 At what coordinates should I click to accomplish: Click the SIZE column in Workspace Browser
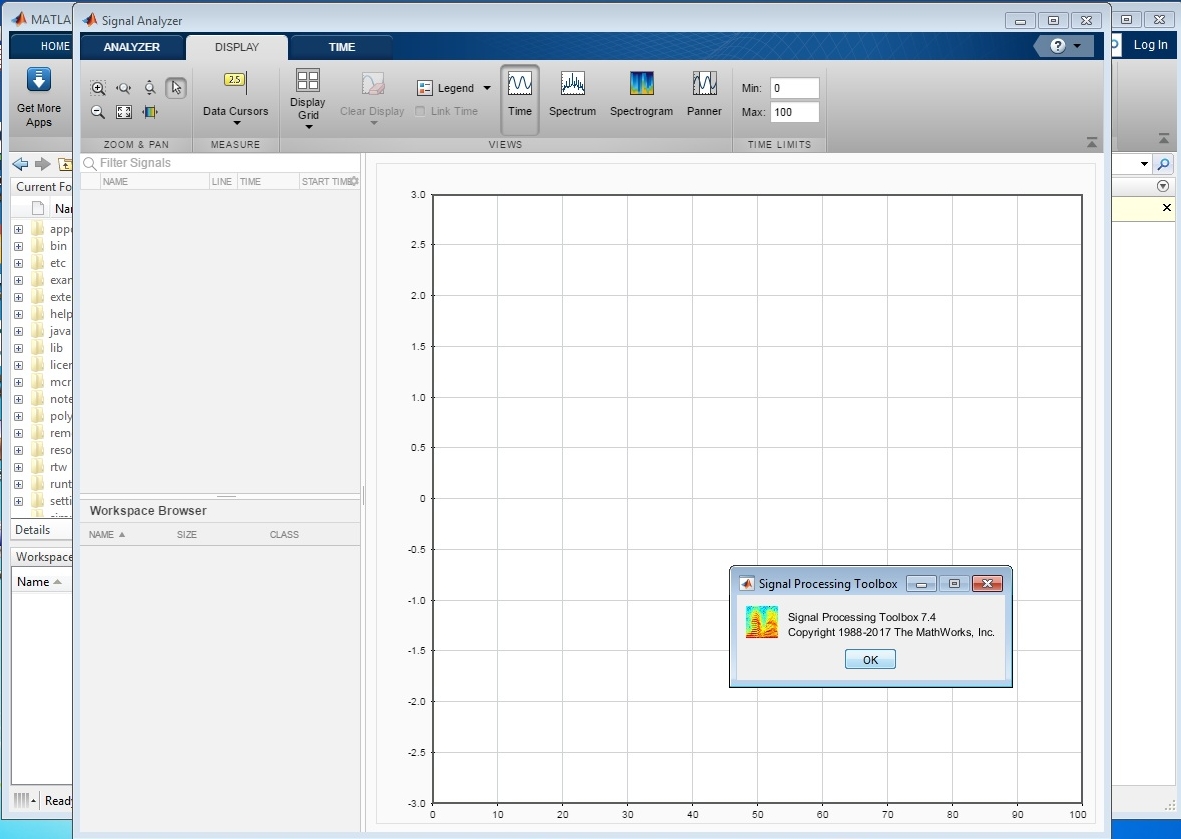(x=187, y=535)
